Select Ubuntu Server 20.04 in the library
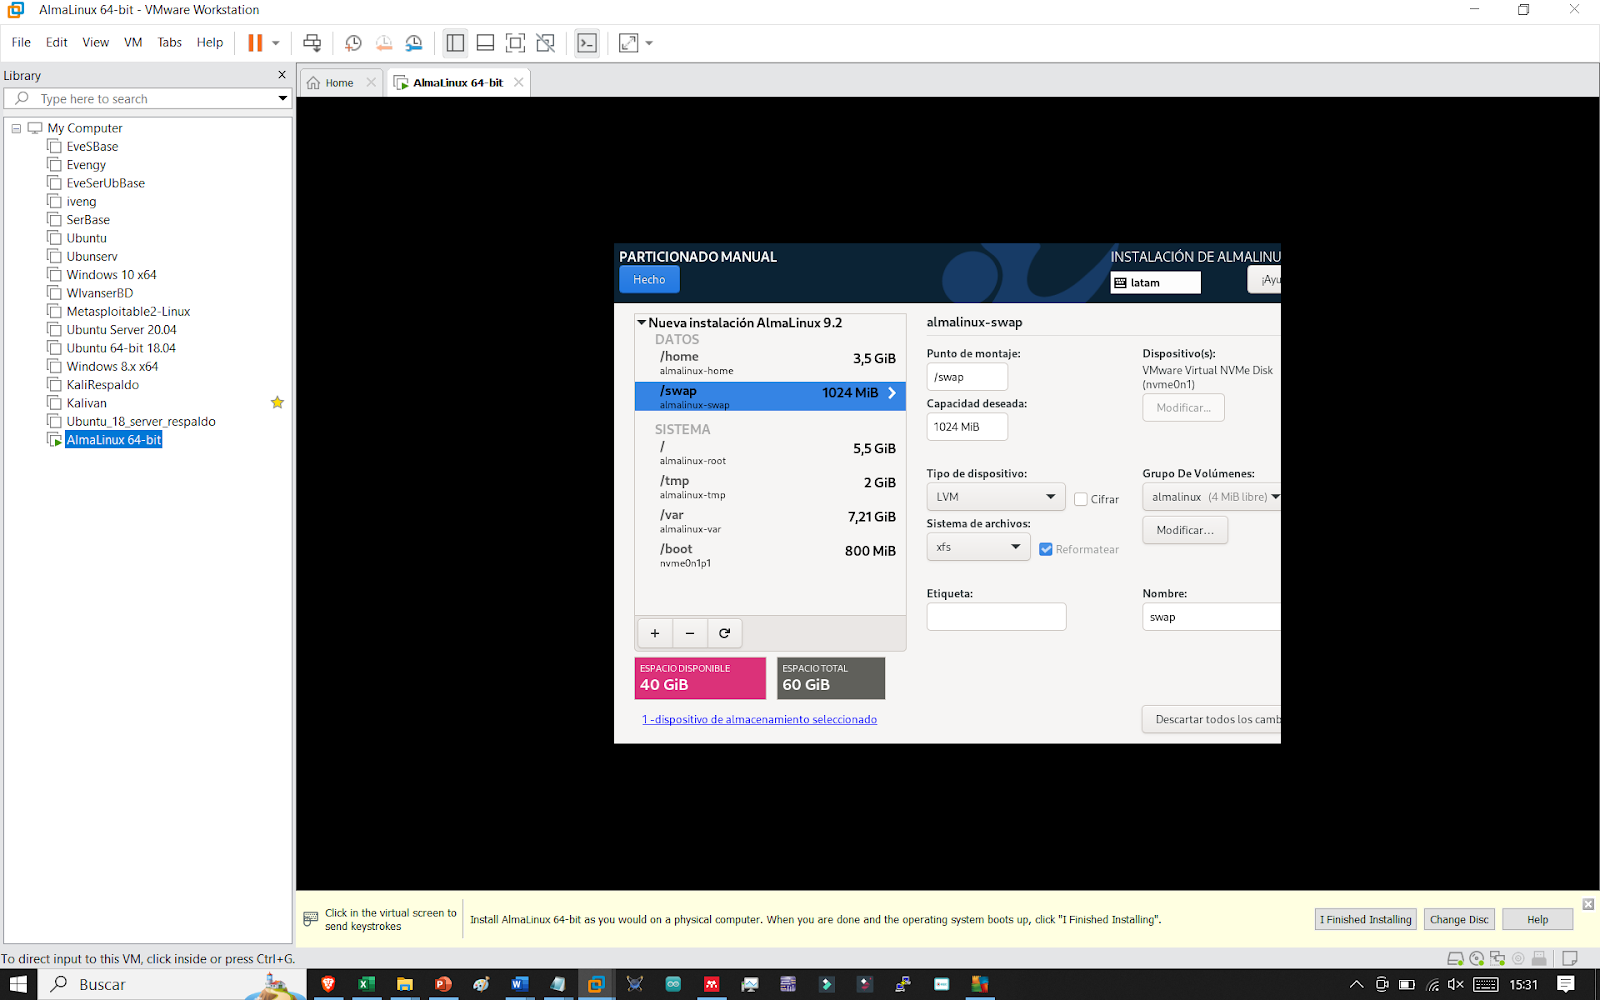 point(121,330)
